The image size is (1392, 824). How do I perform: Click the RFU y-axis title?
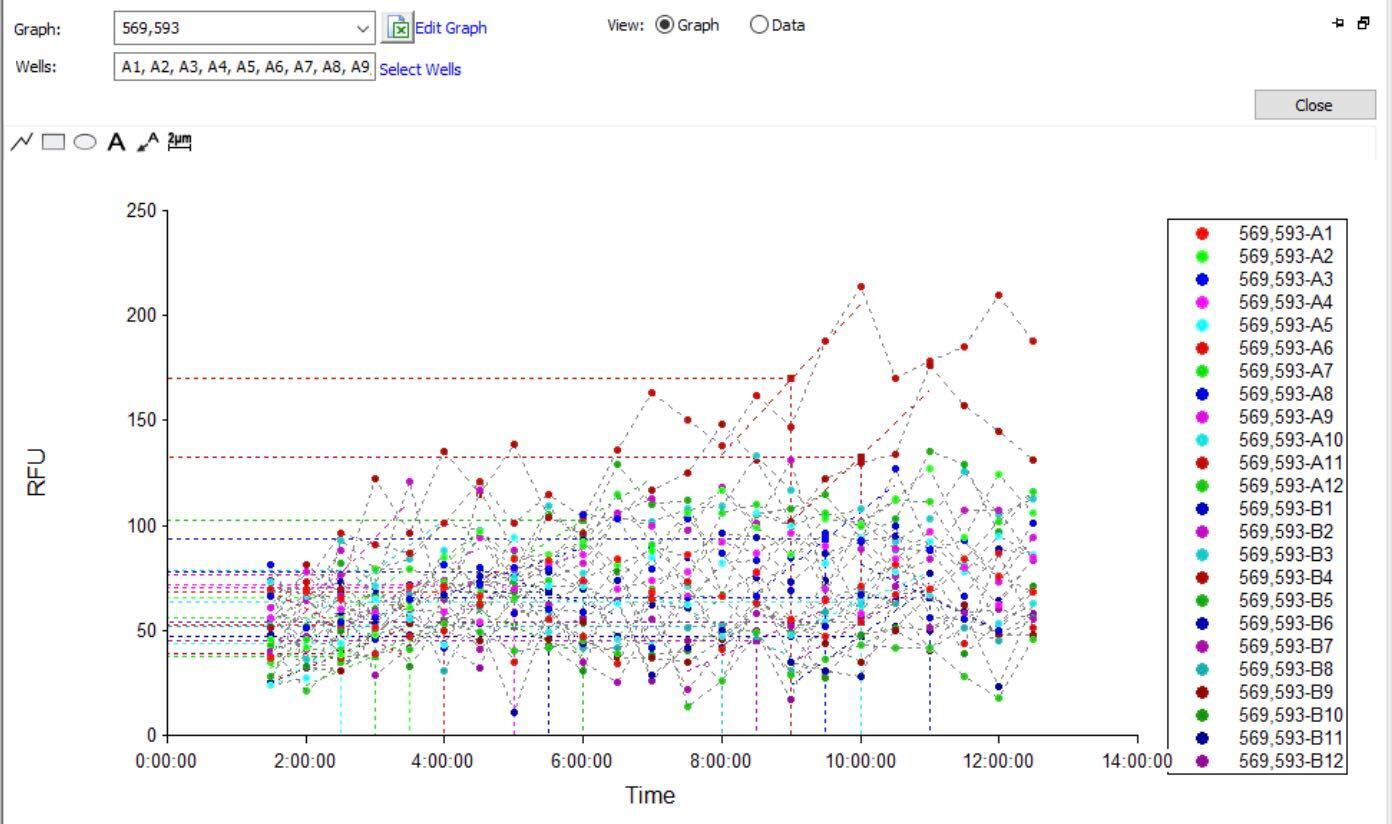(37, 472)
